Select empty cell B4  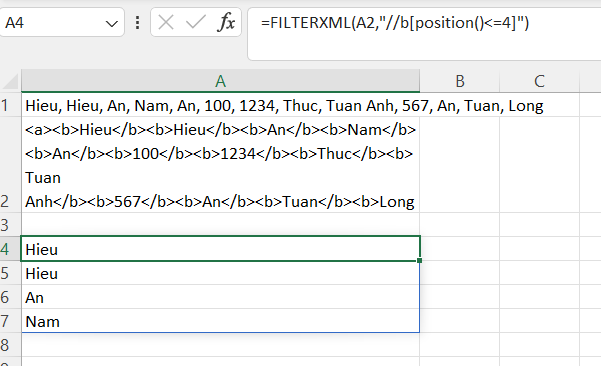(x=460, y=249)
